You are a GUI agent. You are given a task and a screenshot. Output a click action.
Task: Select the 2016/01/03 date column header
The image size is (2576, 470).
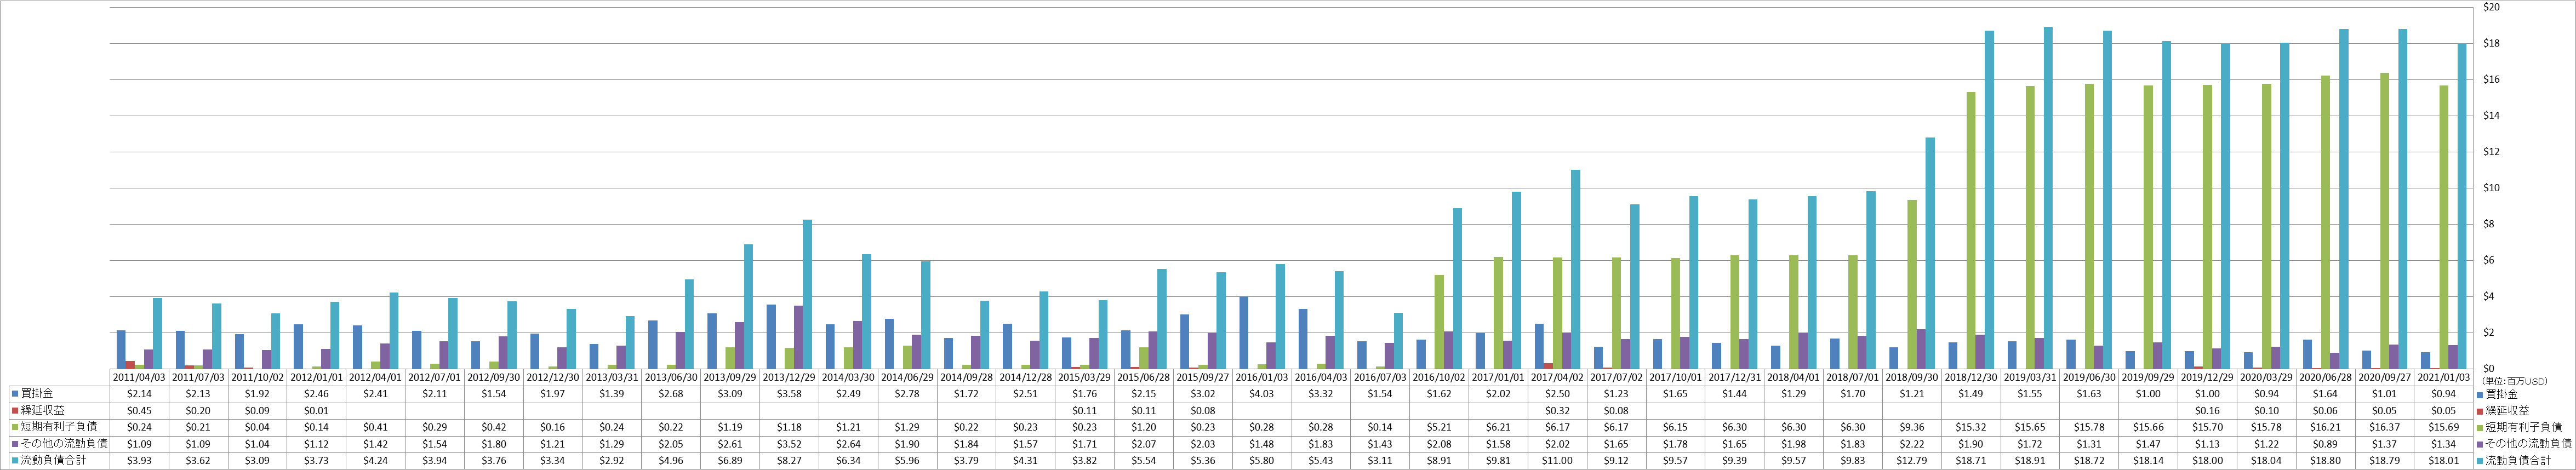point(1262,378)
